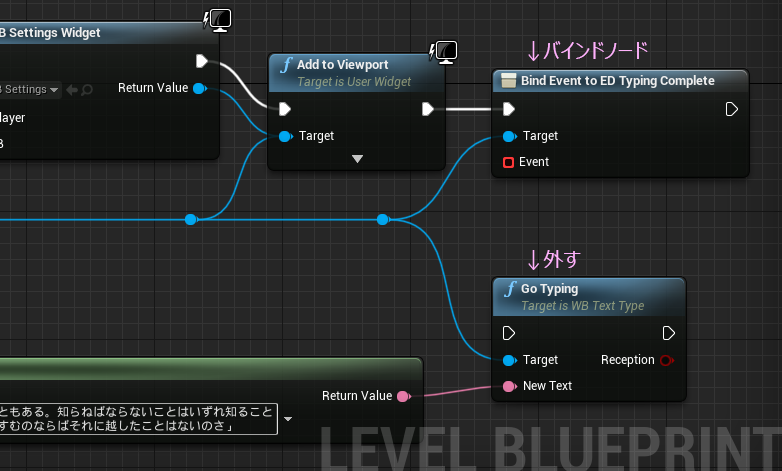Select the pink 外す comment text

[x=554, y=259]
